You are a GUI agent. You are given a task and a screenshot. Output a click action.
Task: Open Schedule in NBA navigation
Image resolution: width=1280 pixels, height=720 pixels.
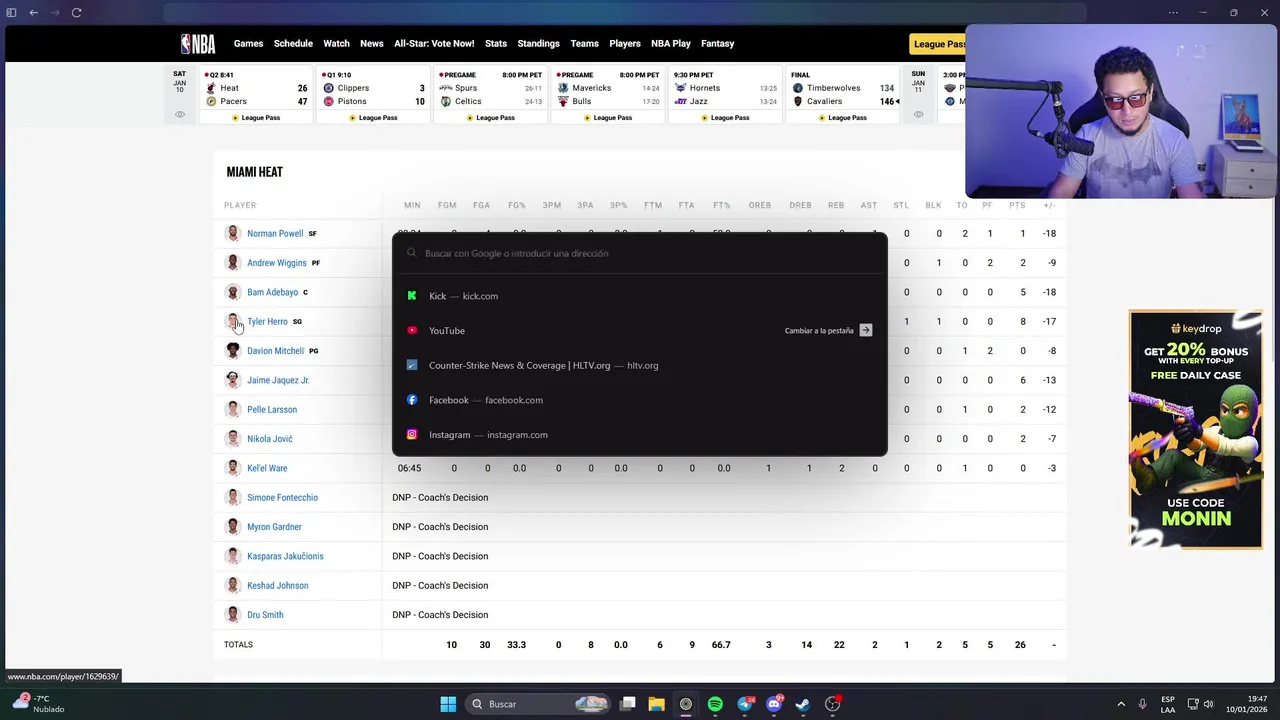(x=293, y=43)
